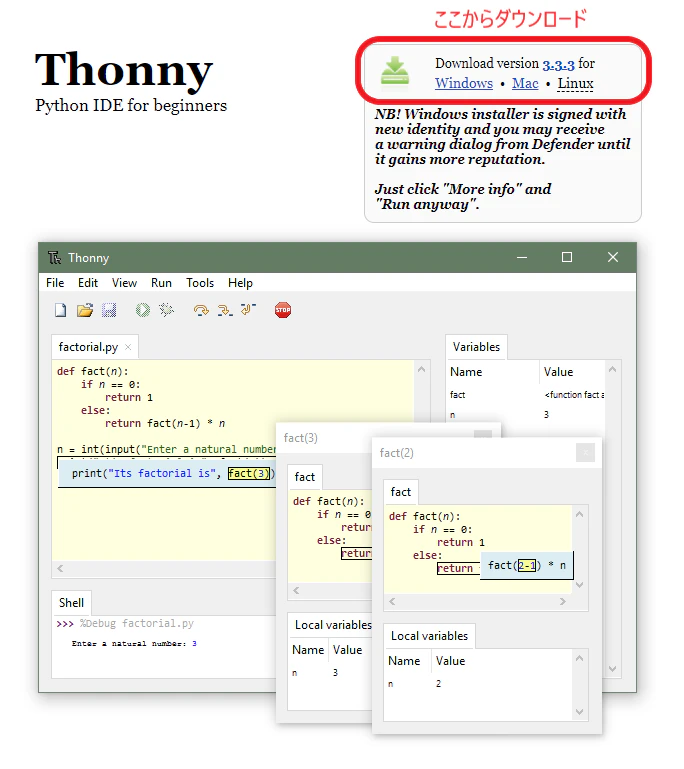Click the Linux download link

(575, 83)
